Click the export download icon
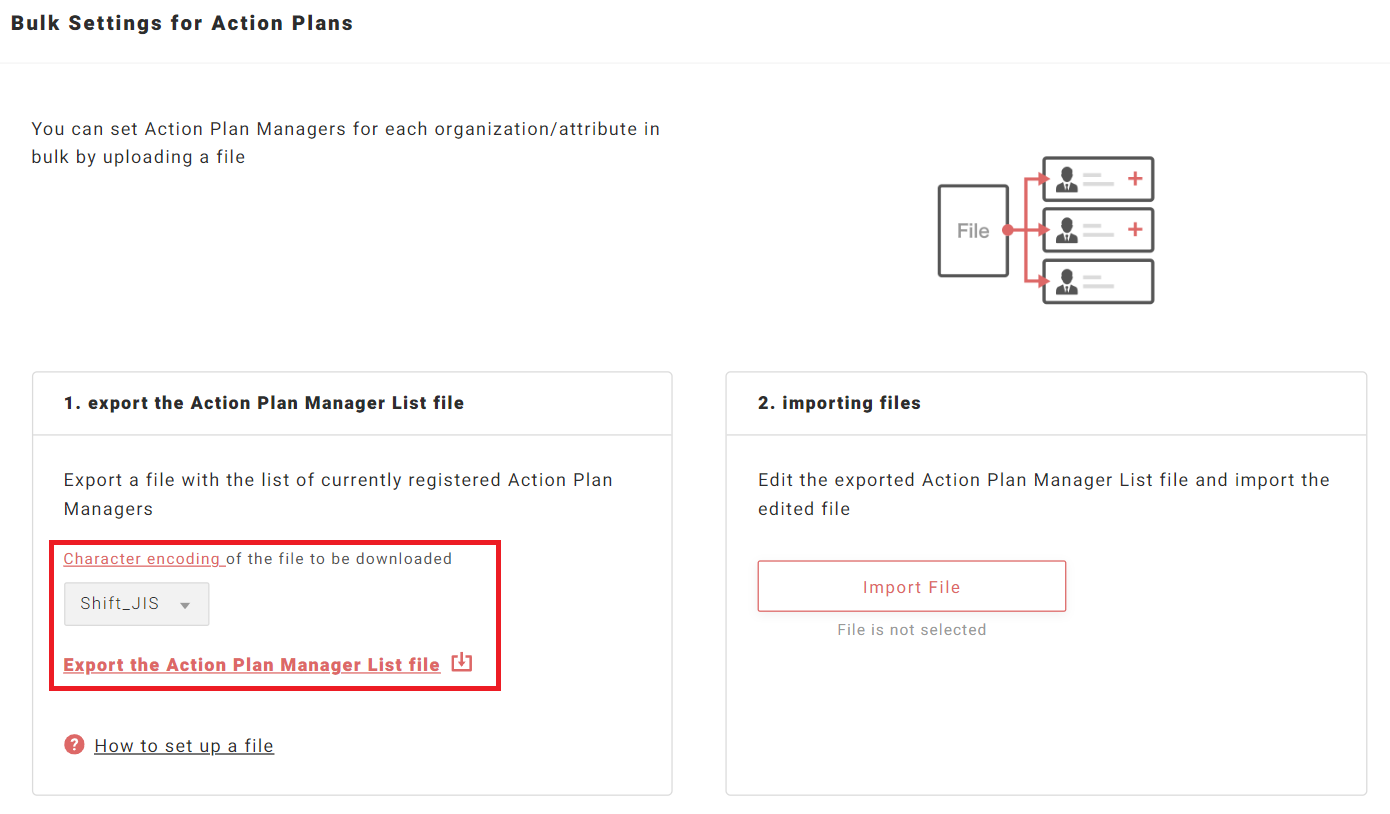Screen dimensions: 1390x814 [461, 662]
